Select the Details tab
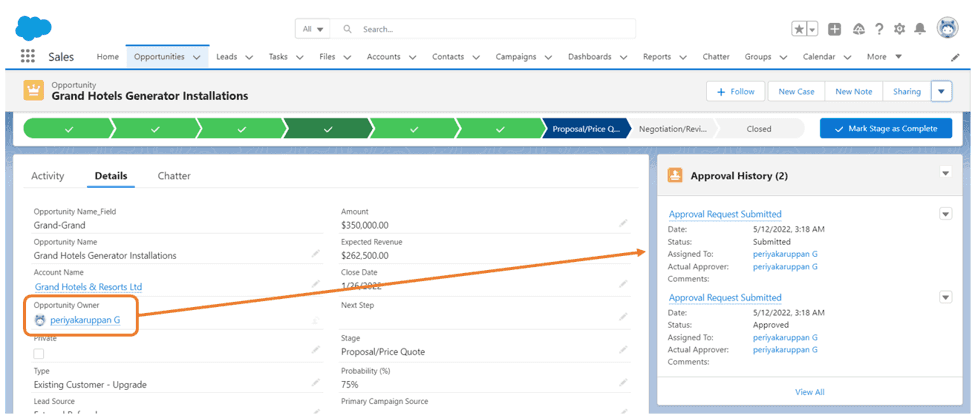Image resolution: width=975 pixels, height=418 pixels. 111,176
